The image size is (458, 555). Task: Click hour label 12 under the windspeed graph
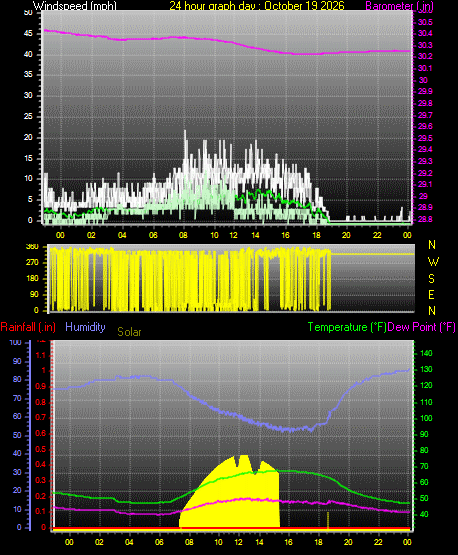(x=233, y=235)
